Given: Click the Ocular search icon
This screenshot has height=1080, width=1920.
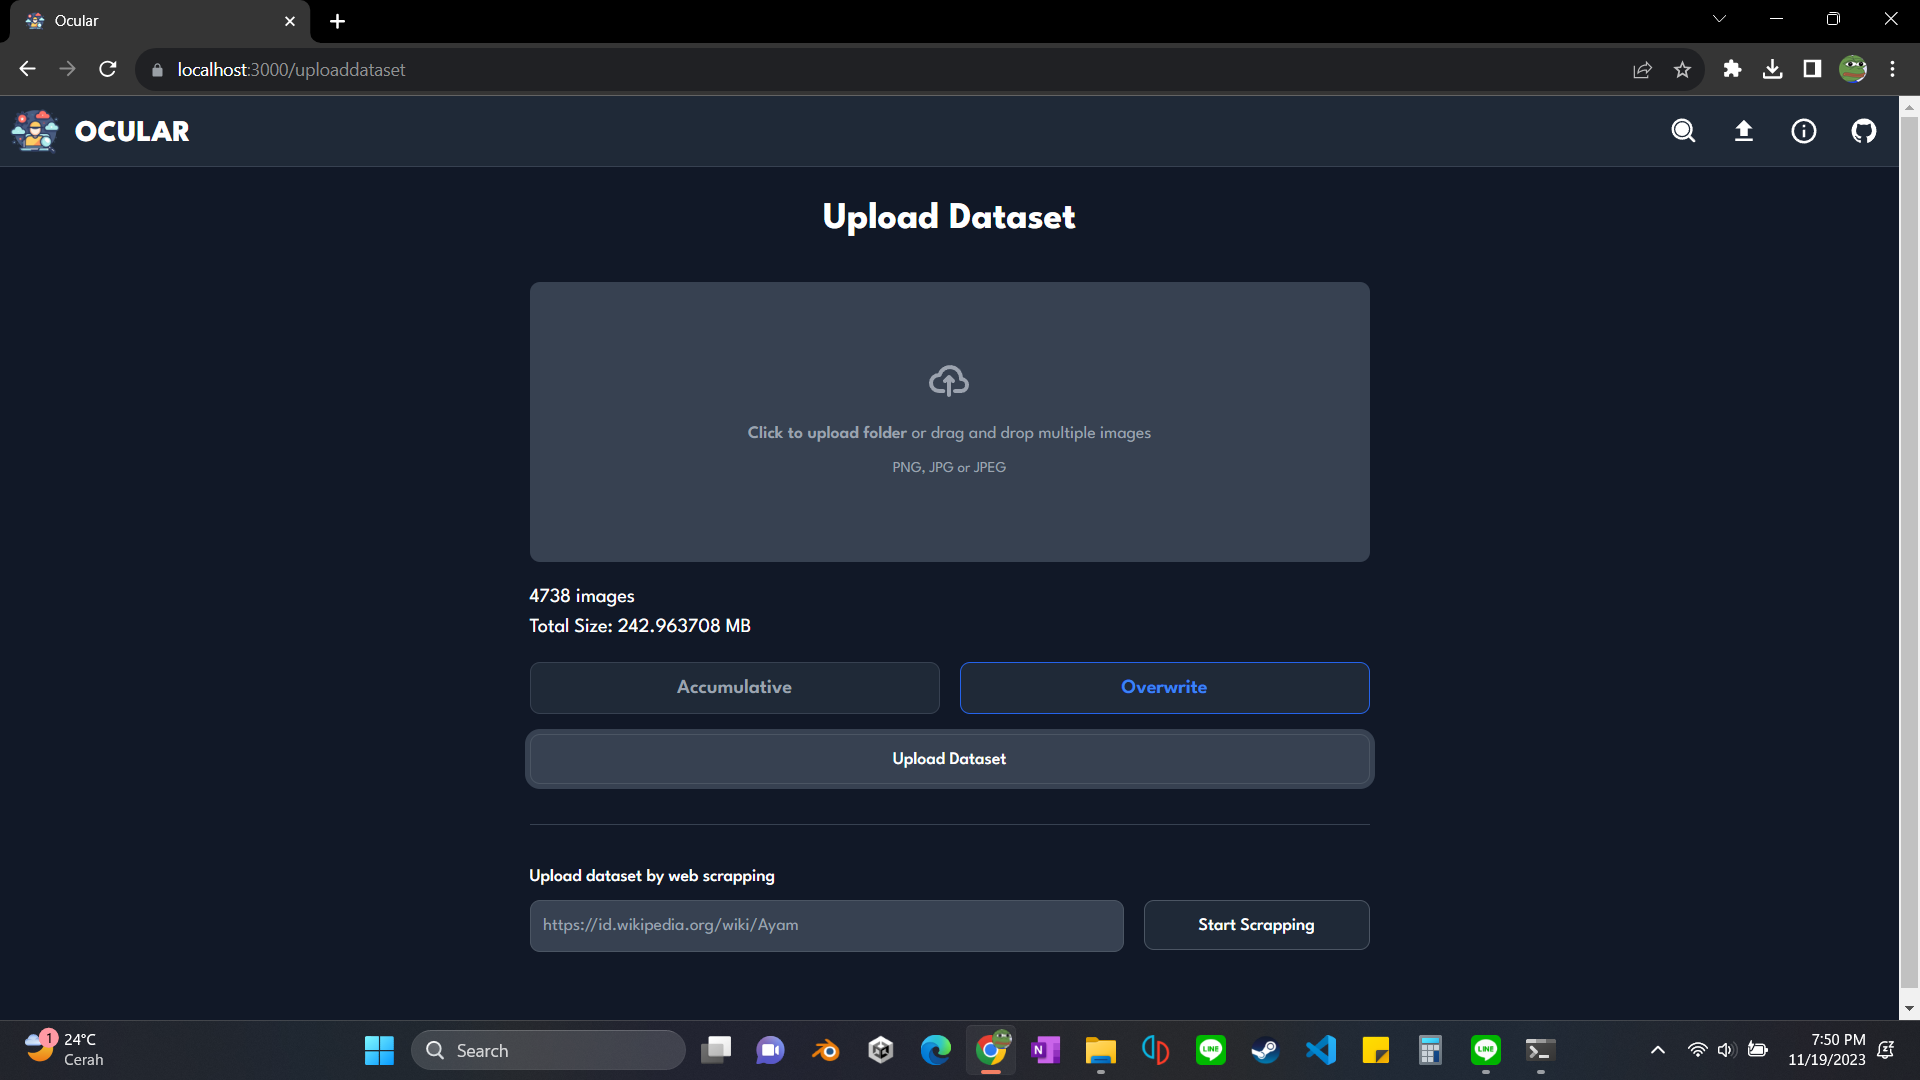Looking at the screenshot, I should [1684, 131].
